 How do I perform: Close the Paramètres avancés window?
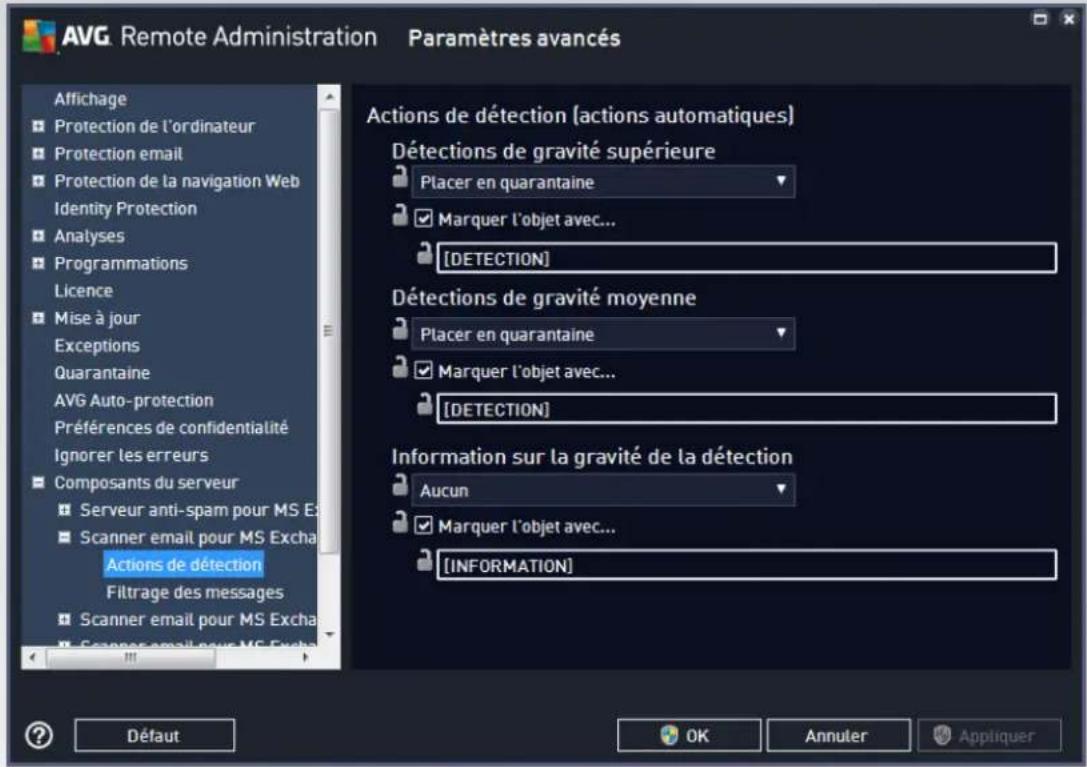point(1069,19)
